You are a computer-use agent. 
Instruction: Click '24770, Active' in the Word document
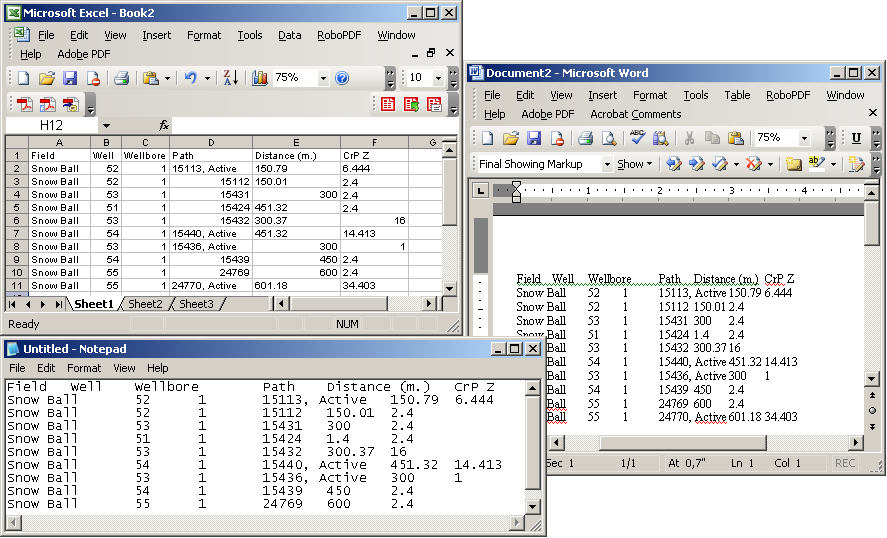tap(692, 418)
